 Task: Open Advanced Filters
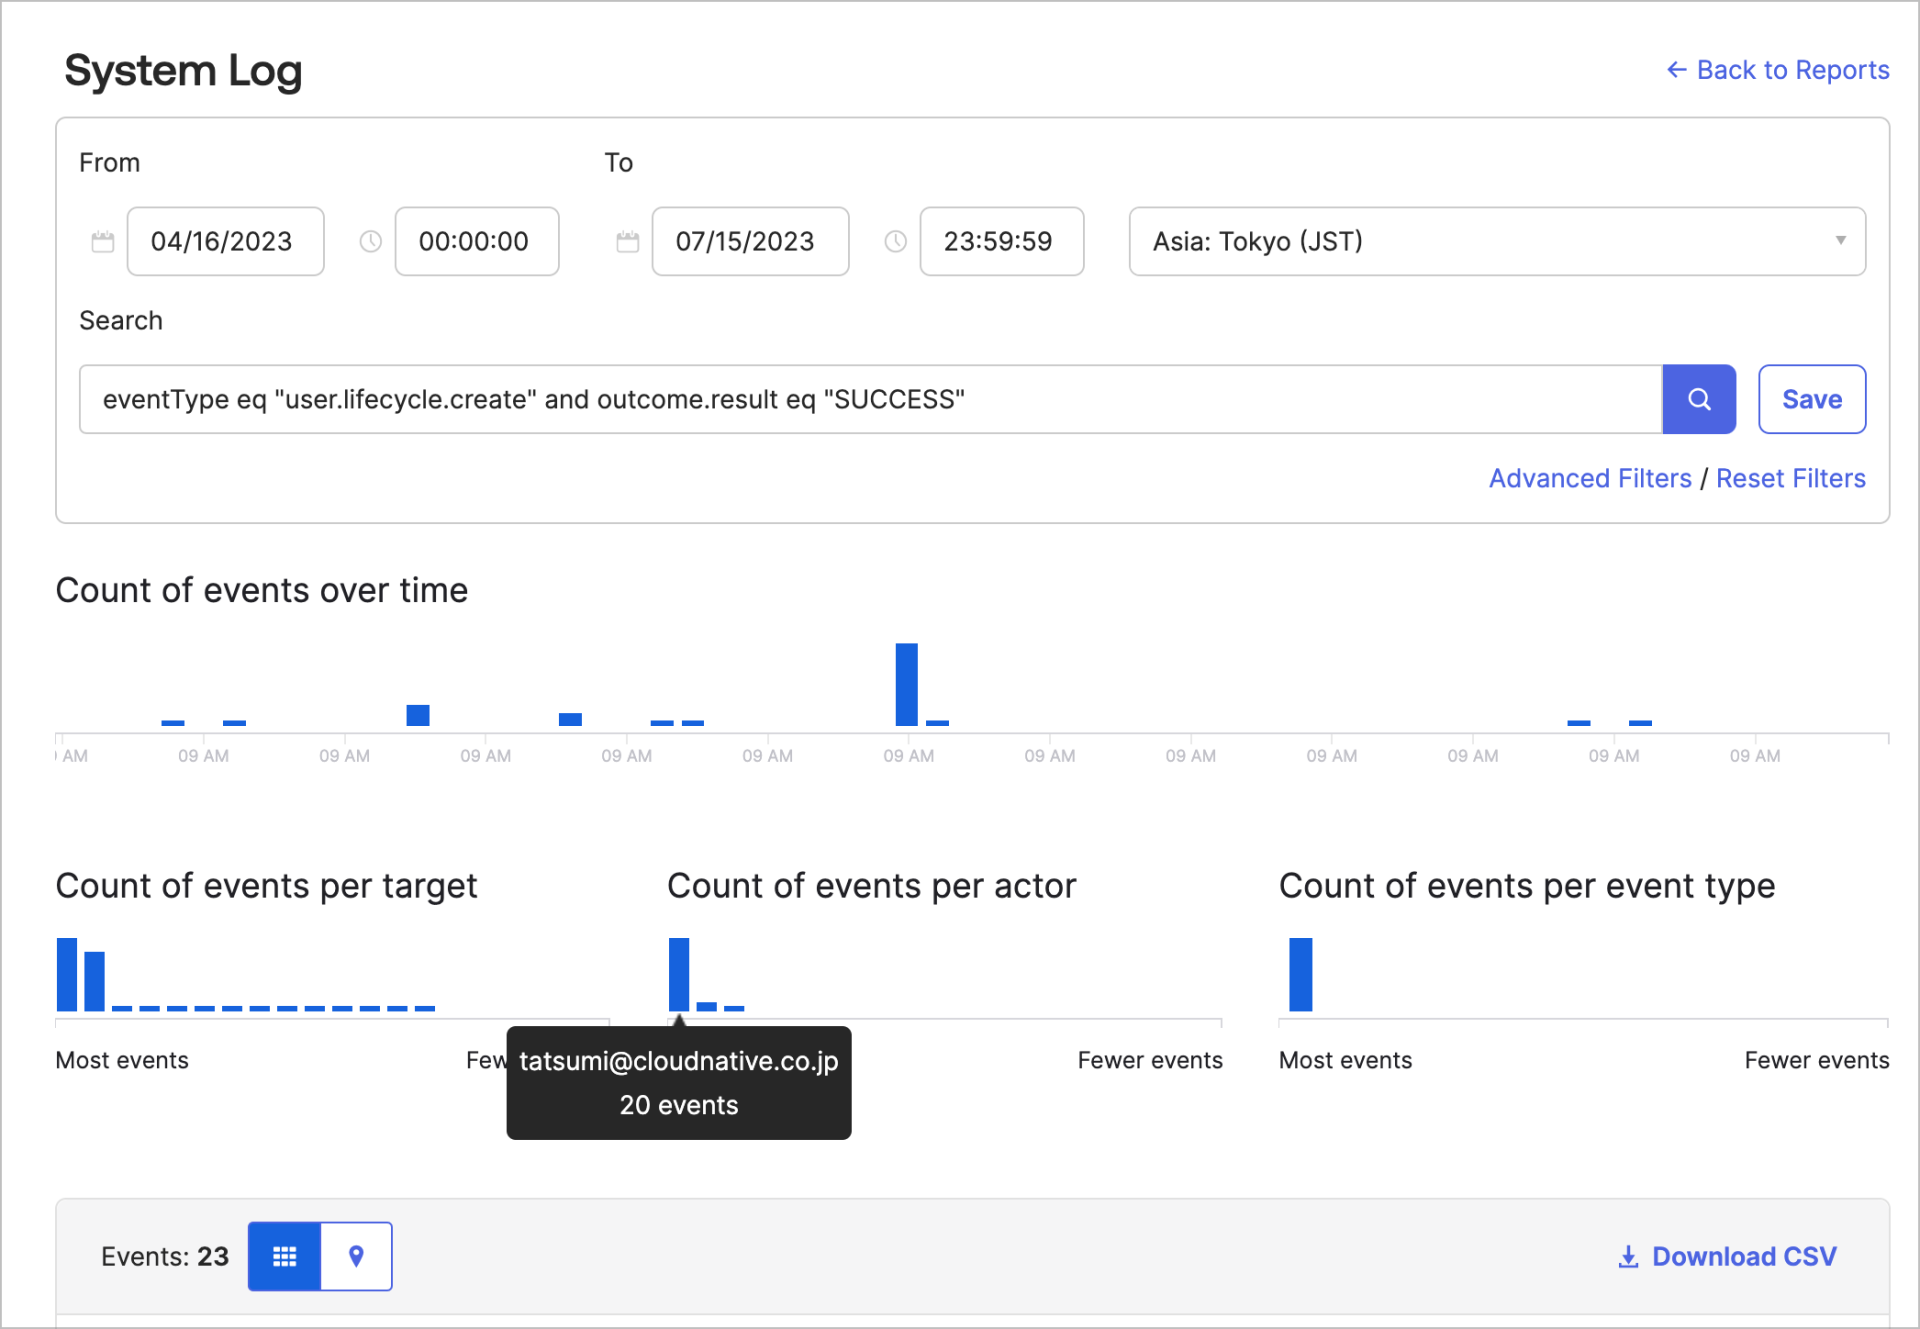[1590, 478]
